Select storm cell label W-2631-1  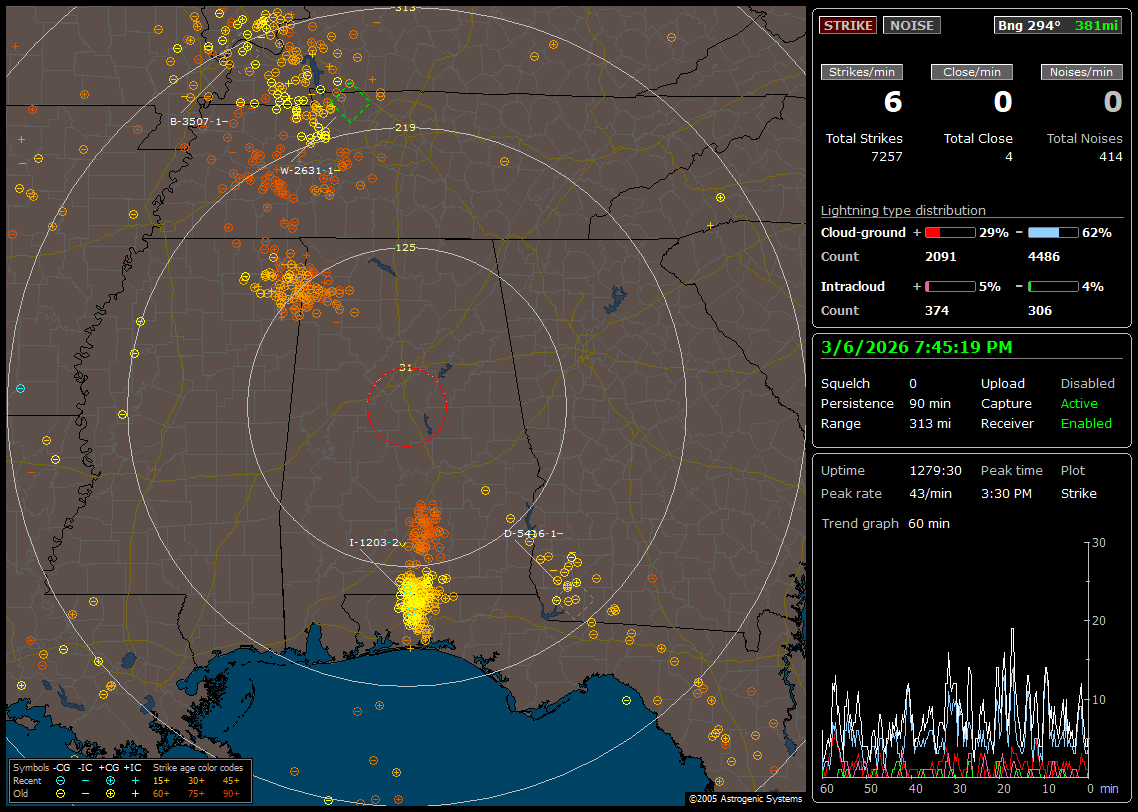click(307, 170)
